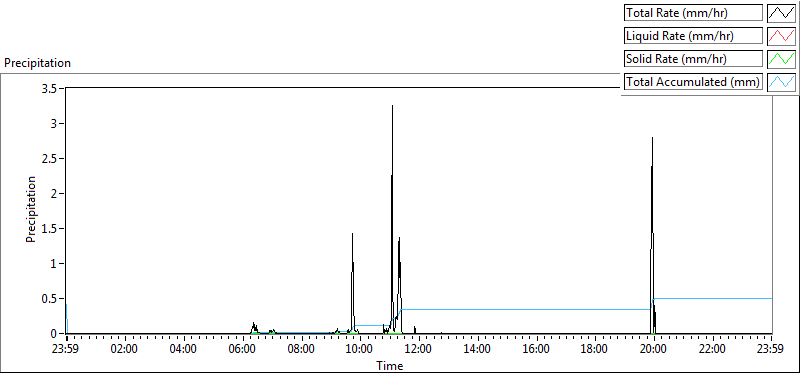
Task: Click the 23:59 start time axis value
Action: [x=66, y=350]
